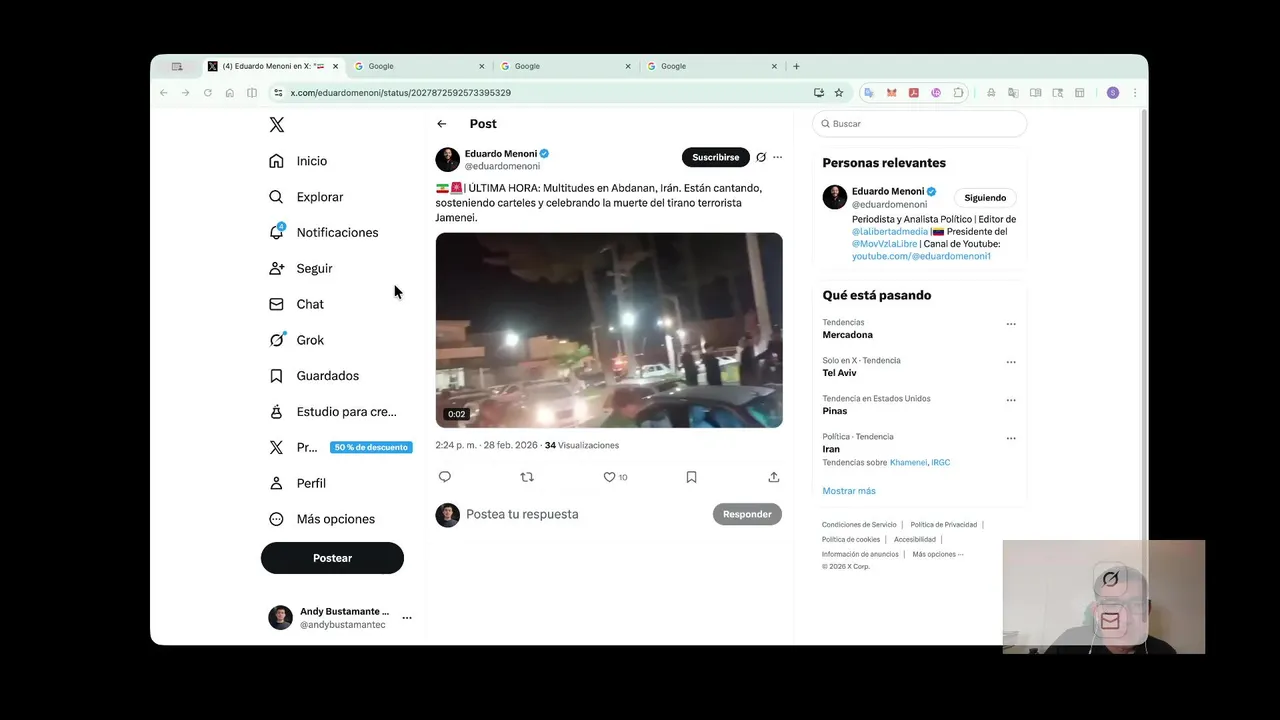The image size is (1280, 720).
Task: Bookmark this page with star icon
Action: (839, 93)
